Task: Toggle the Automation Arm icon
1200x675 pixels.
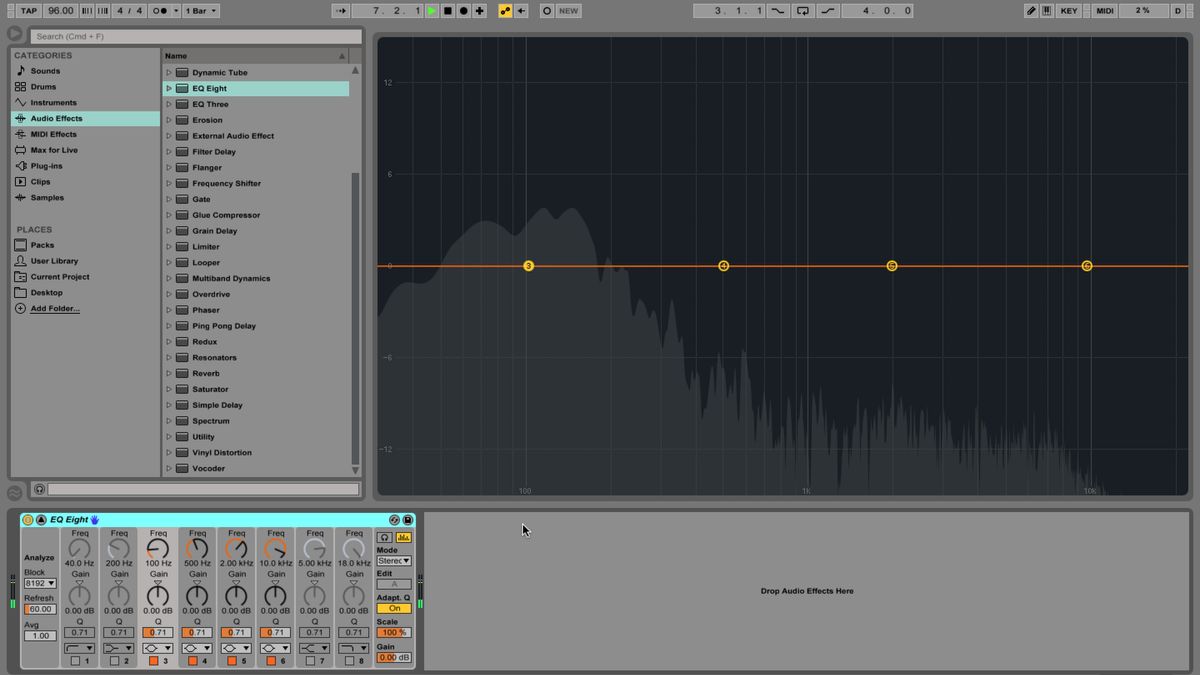Action: click(x=505, y=11)
